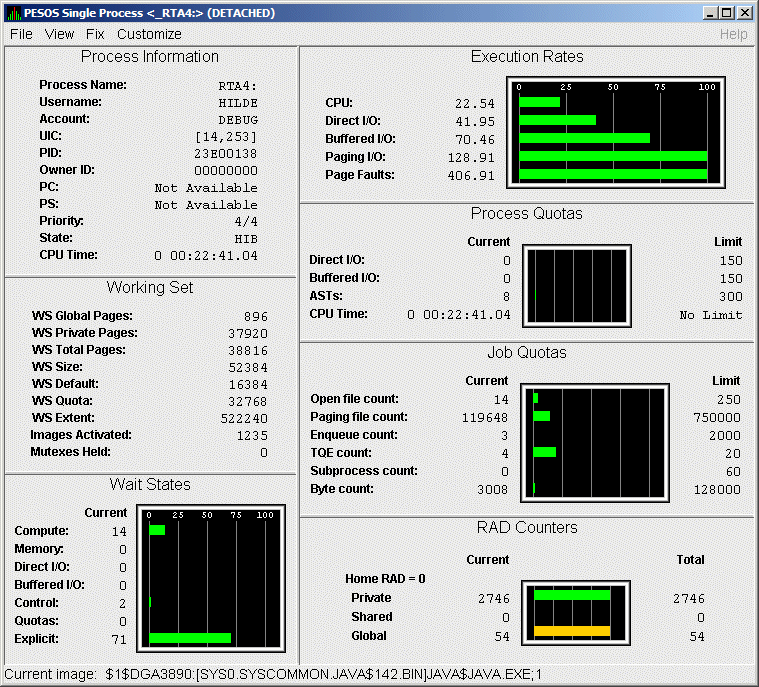Select the PID value 23E00138
The height and width of the screenshot is (687, 759).
pyautogui.click(x=225, y=153)
